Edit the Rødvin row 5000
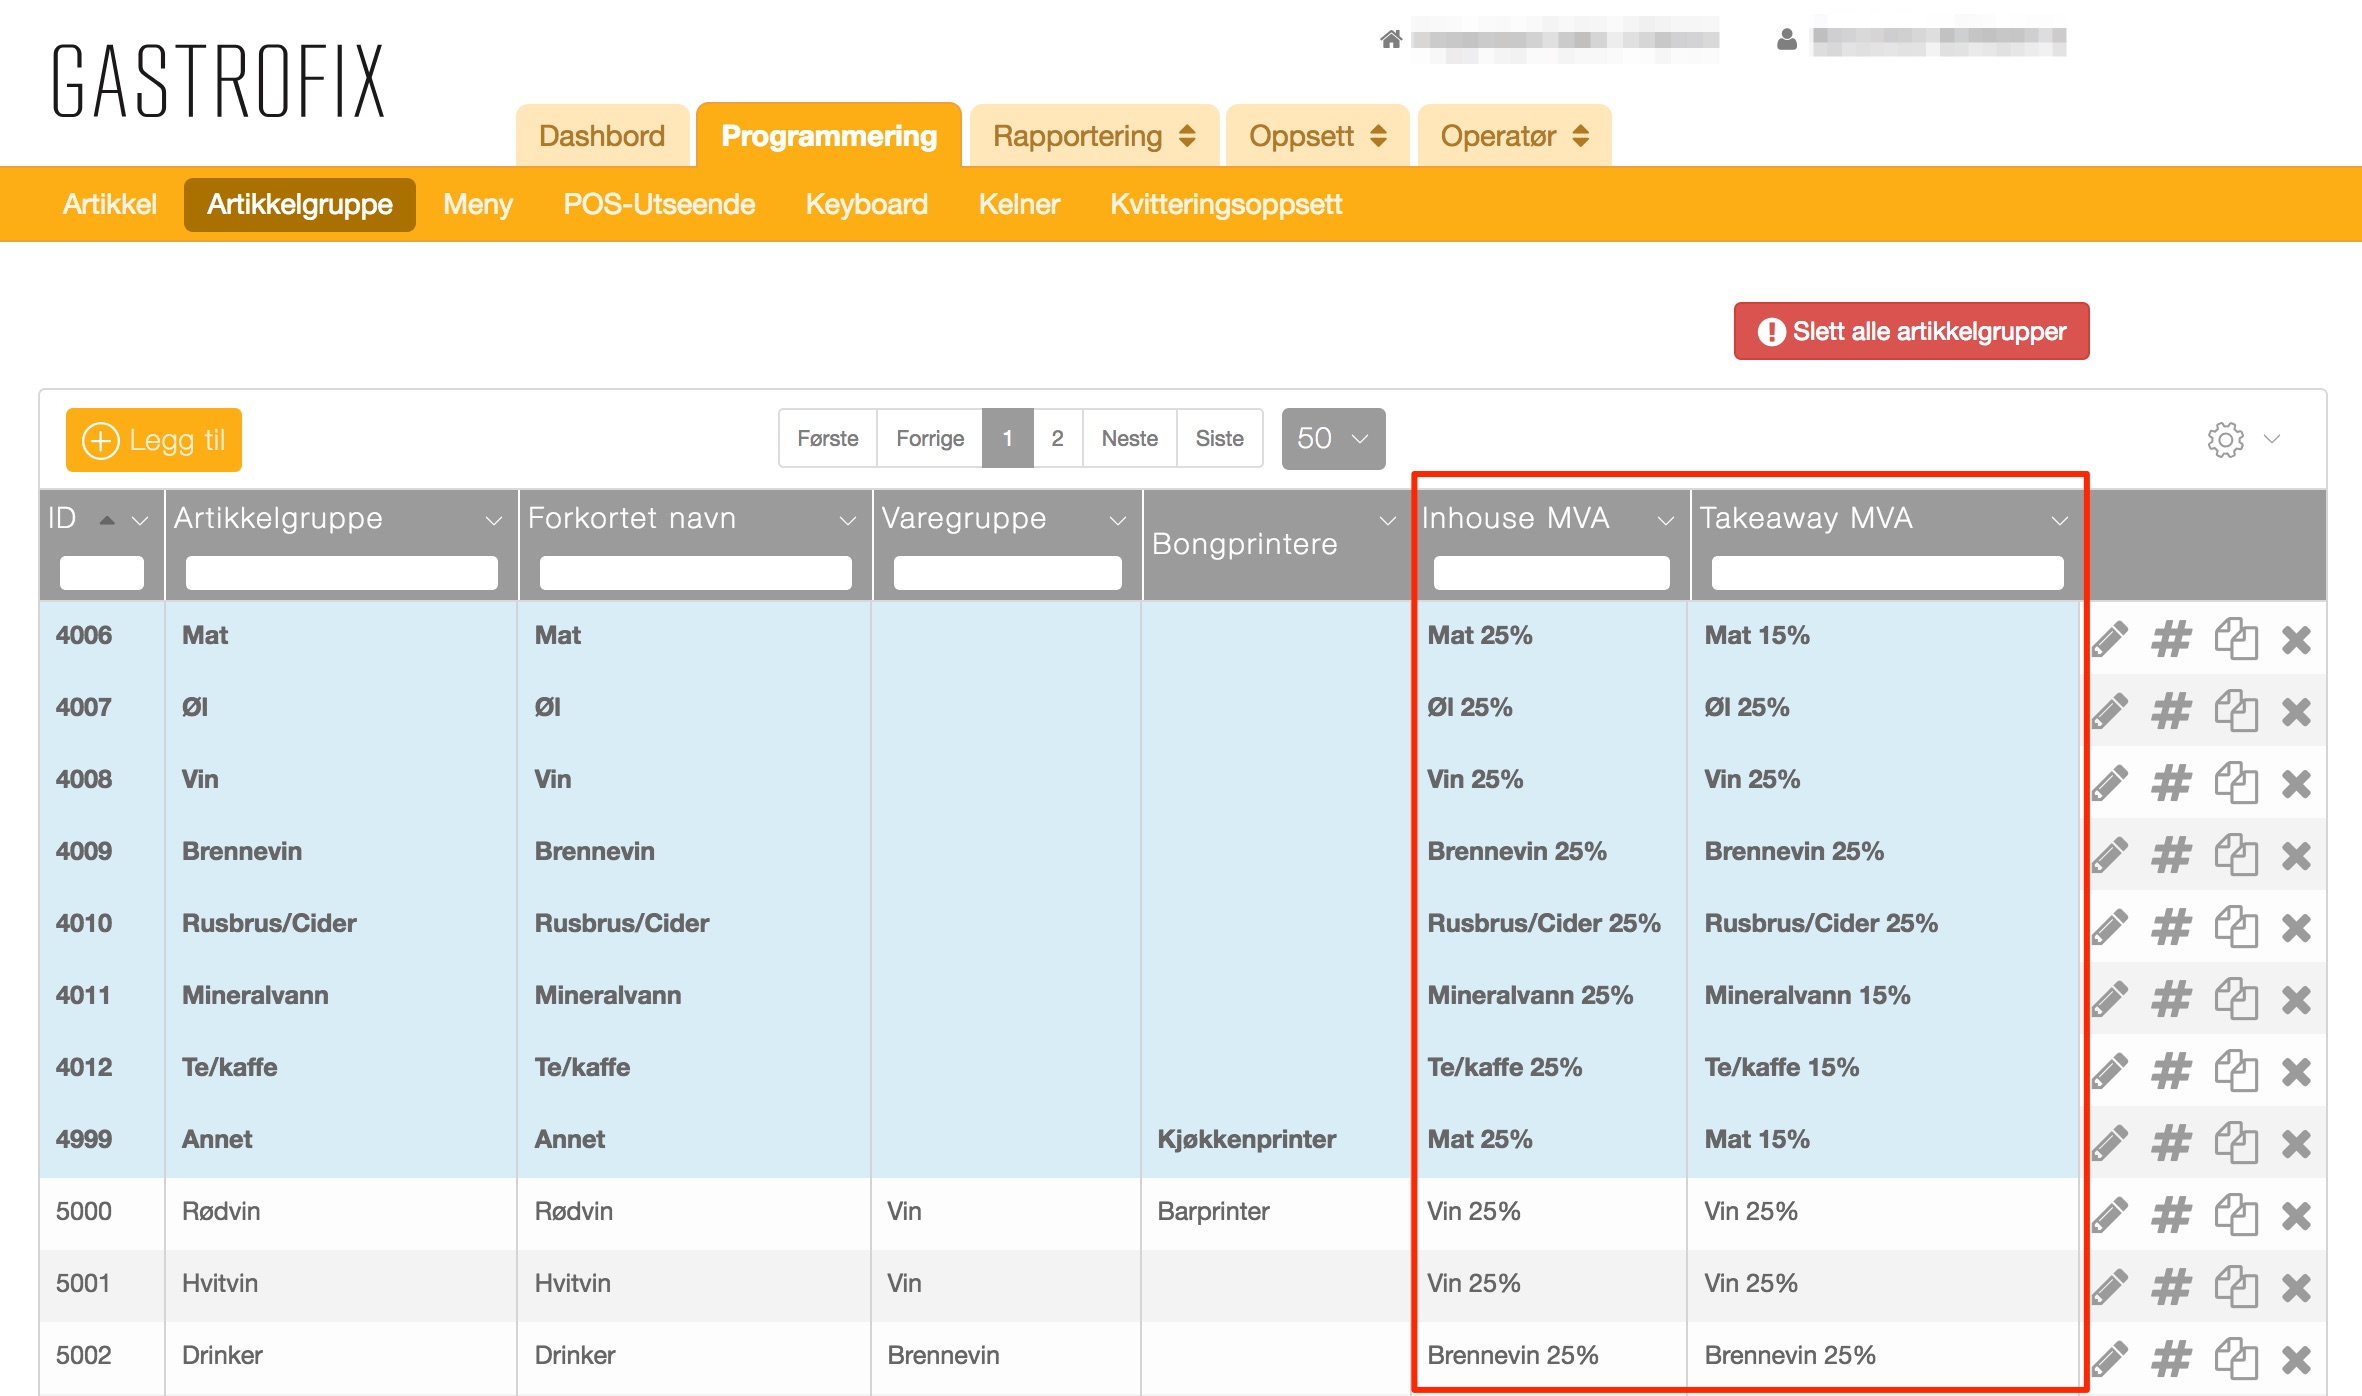 [2110, 1215]
